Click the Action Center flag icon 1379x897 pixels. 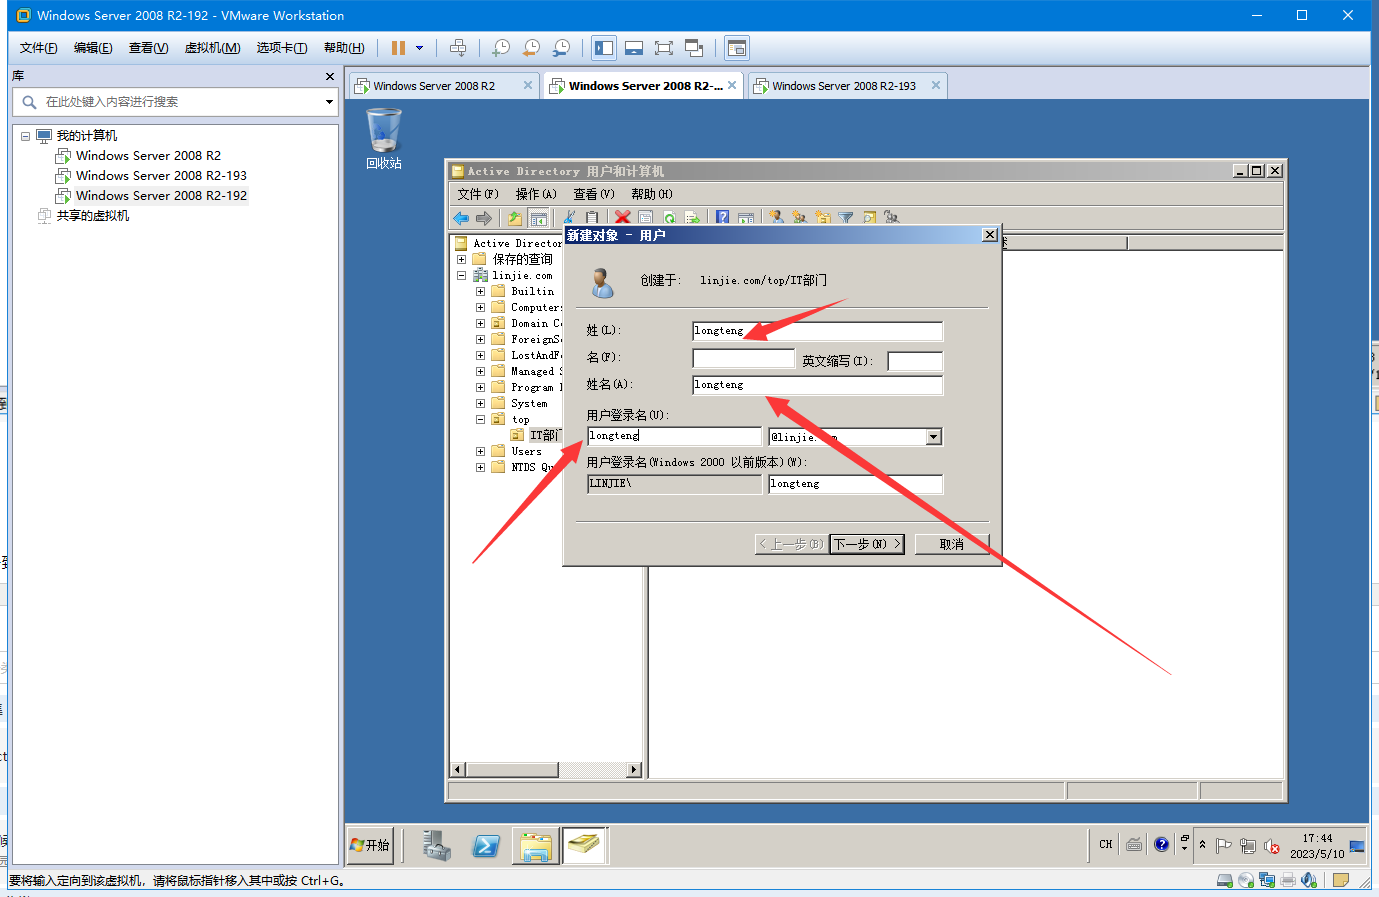[1223, 846]
